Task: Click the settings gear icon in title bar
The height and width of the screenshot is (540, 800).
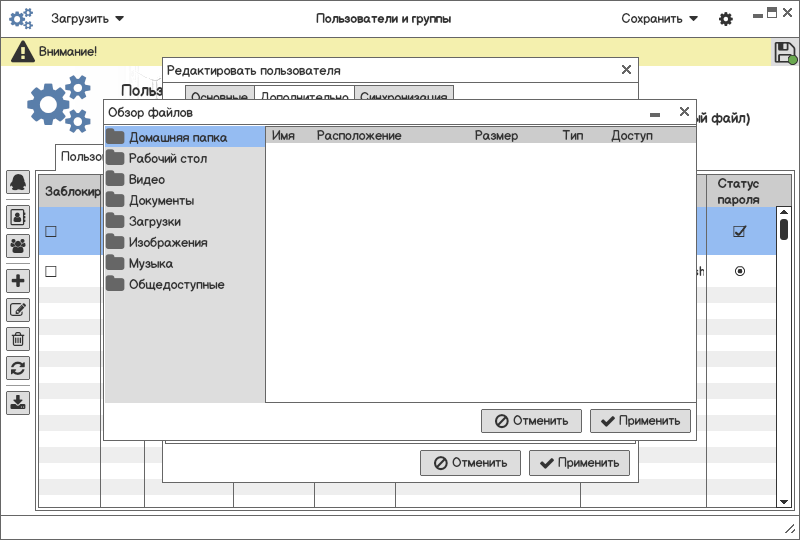Action: pos(726,19)
